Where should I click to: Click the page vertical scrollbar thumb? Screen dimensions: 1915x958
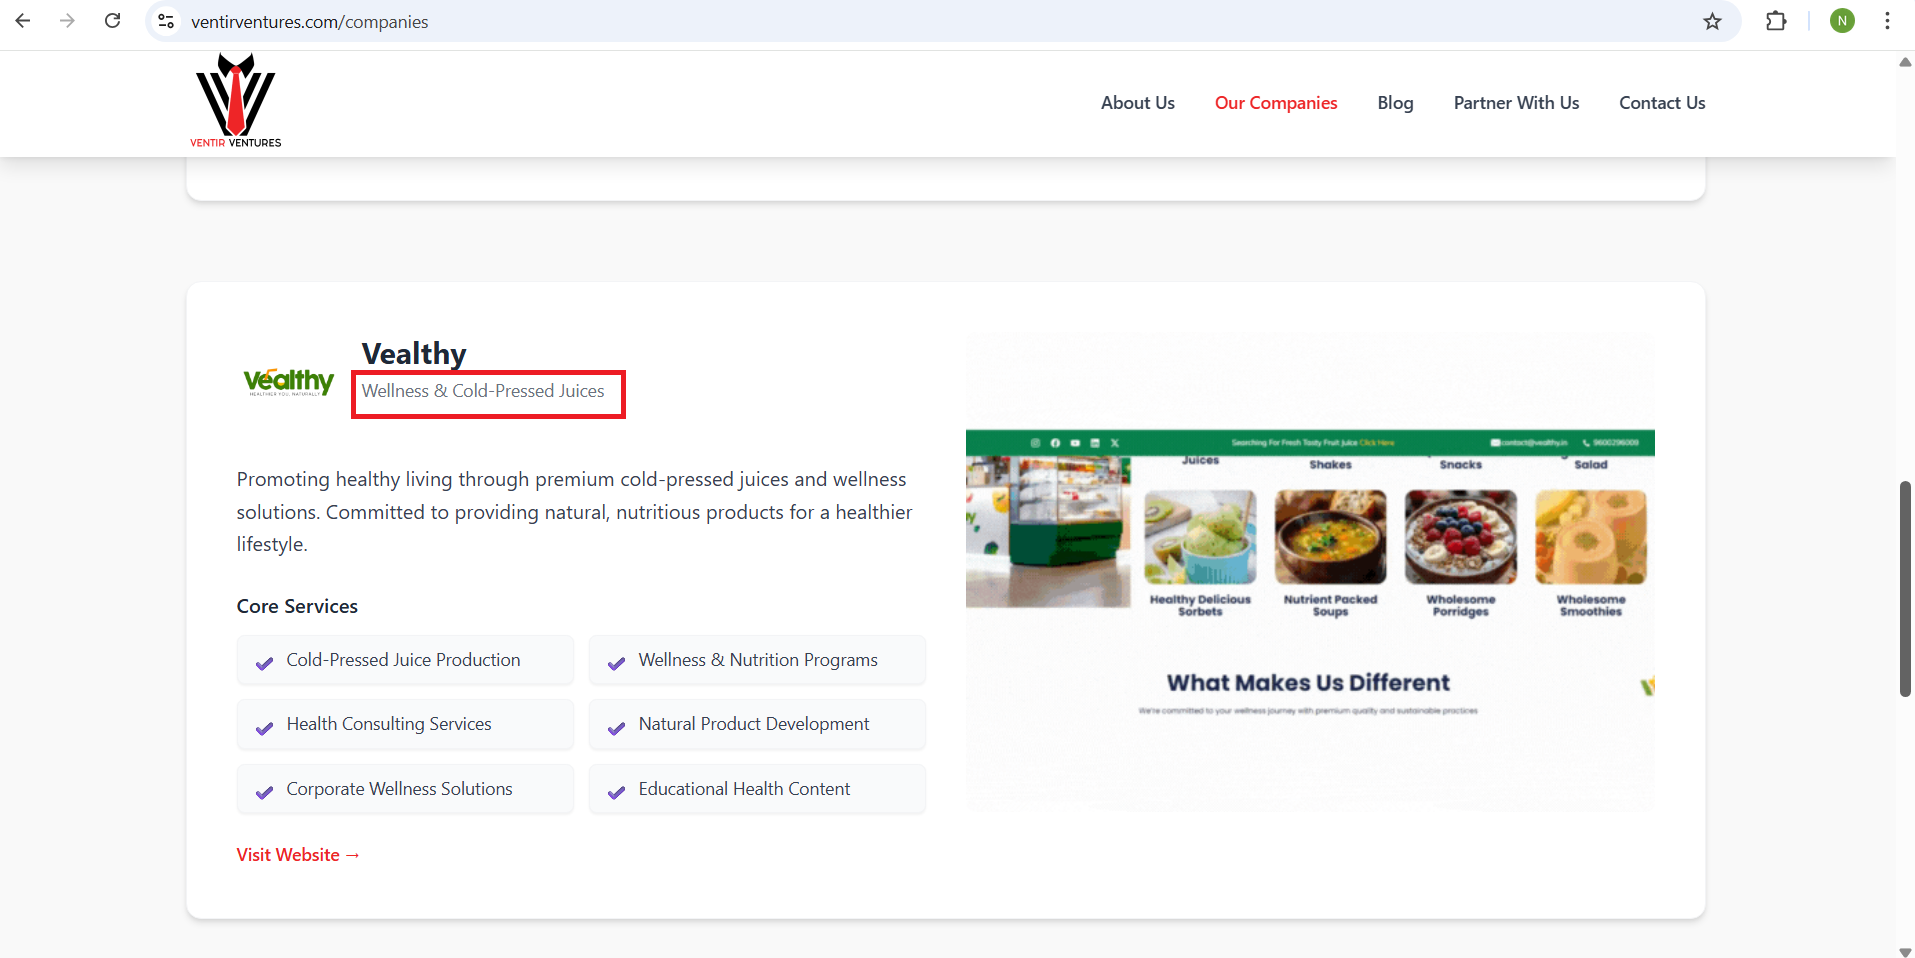[1905, 588]
